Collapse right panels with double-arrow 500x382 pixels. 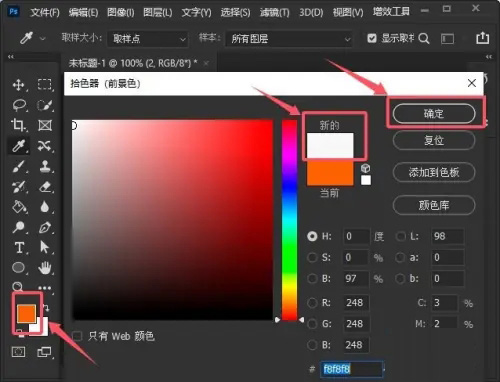(x=489, y=57)
